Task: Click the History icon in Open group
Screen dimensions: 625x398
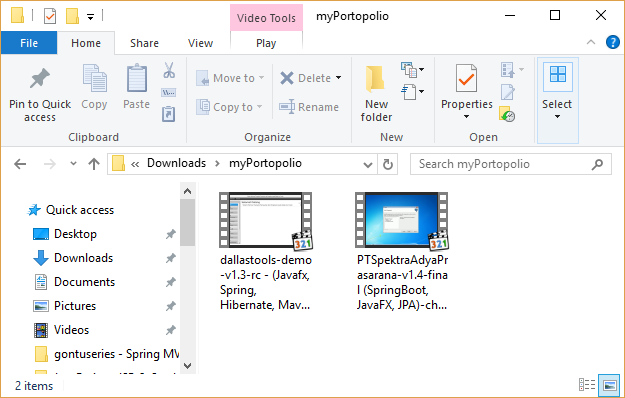Action: click(x=507, y=114)
